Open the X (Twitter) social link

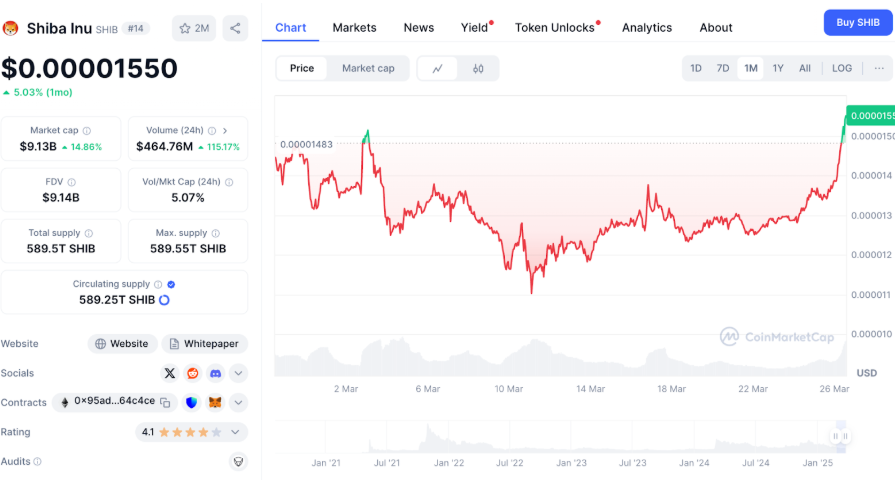click(169, 373)
